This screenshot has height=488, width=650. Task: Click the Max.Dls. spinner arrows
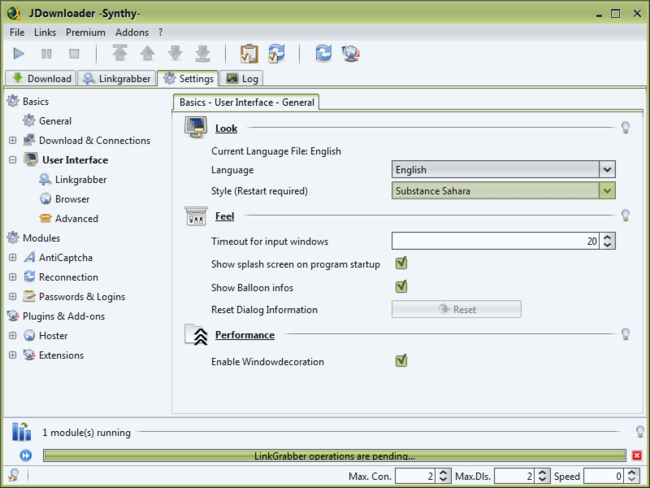542,476
